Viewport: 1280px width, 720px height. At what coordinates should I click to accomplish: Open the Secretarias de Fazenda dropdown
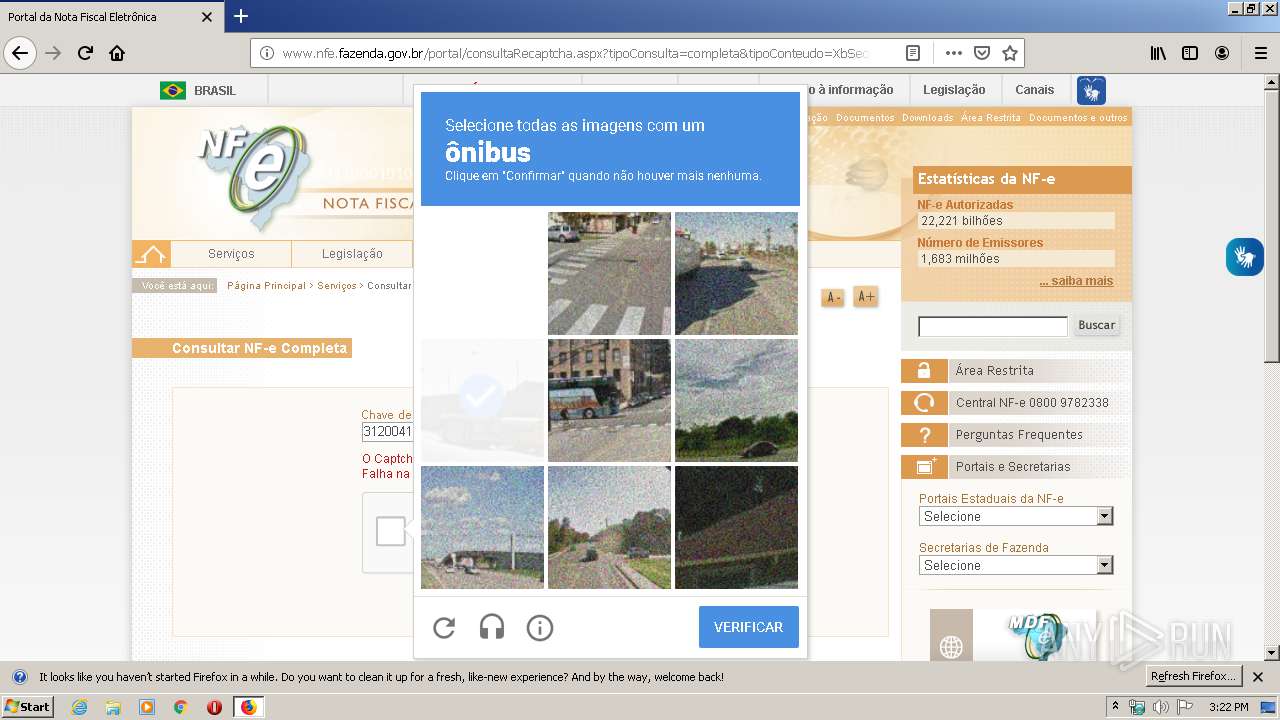click(1016, 565)
